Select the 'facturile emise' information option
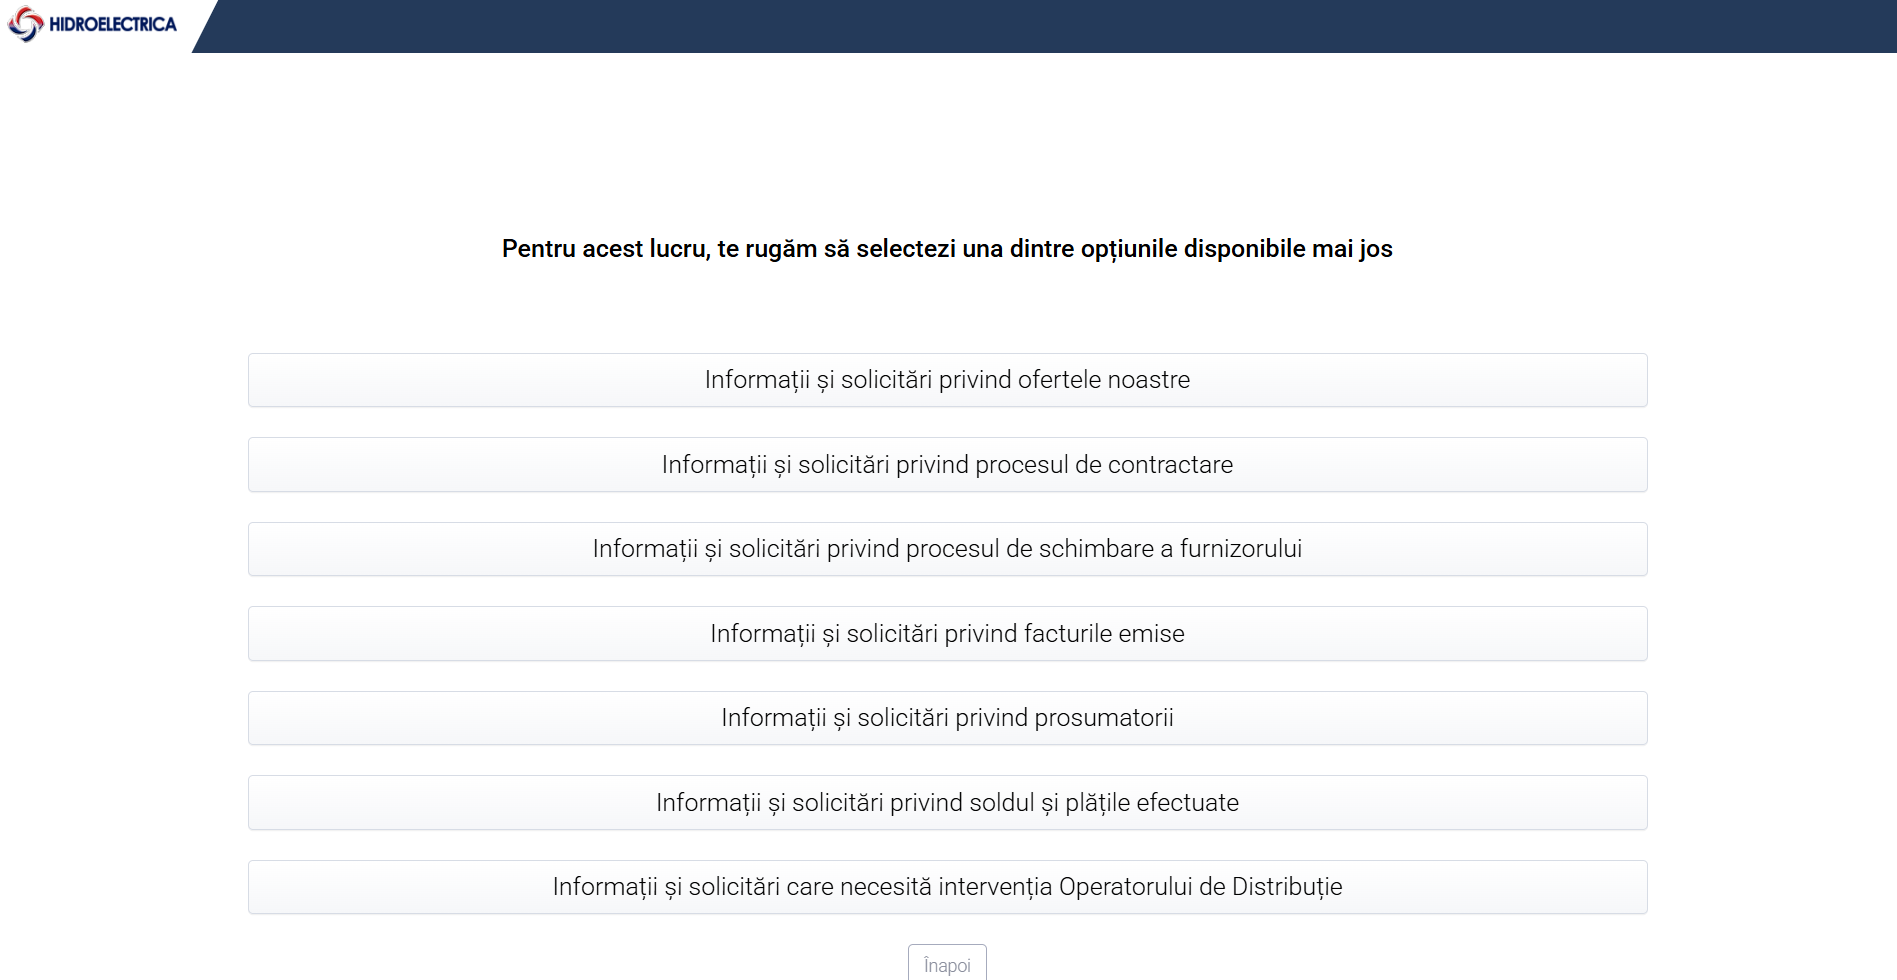1897x980 pixels. [947, 634]
